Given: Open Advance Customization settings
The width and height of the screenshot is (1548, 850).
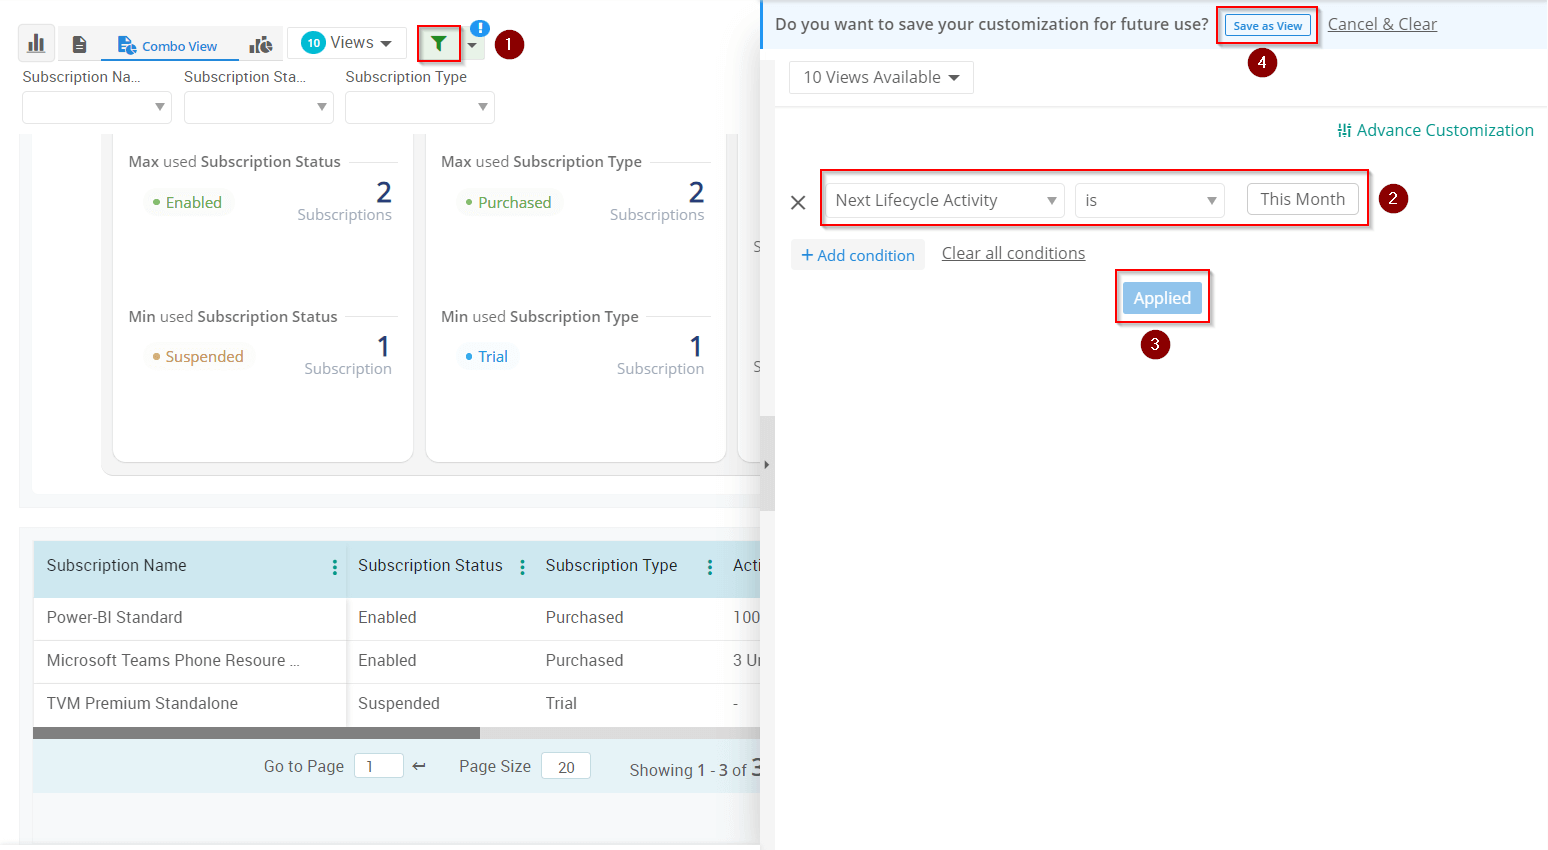Looking at the screenshot, I should (x=1435, y=130).
